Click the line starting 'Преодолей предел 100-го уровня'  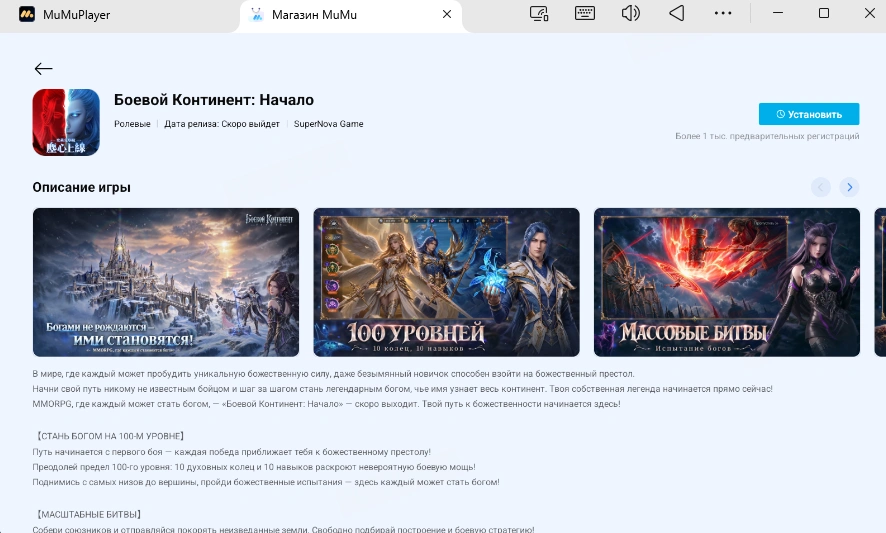(254, 467)
